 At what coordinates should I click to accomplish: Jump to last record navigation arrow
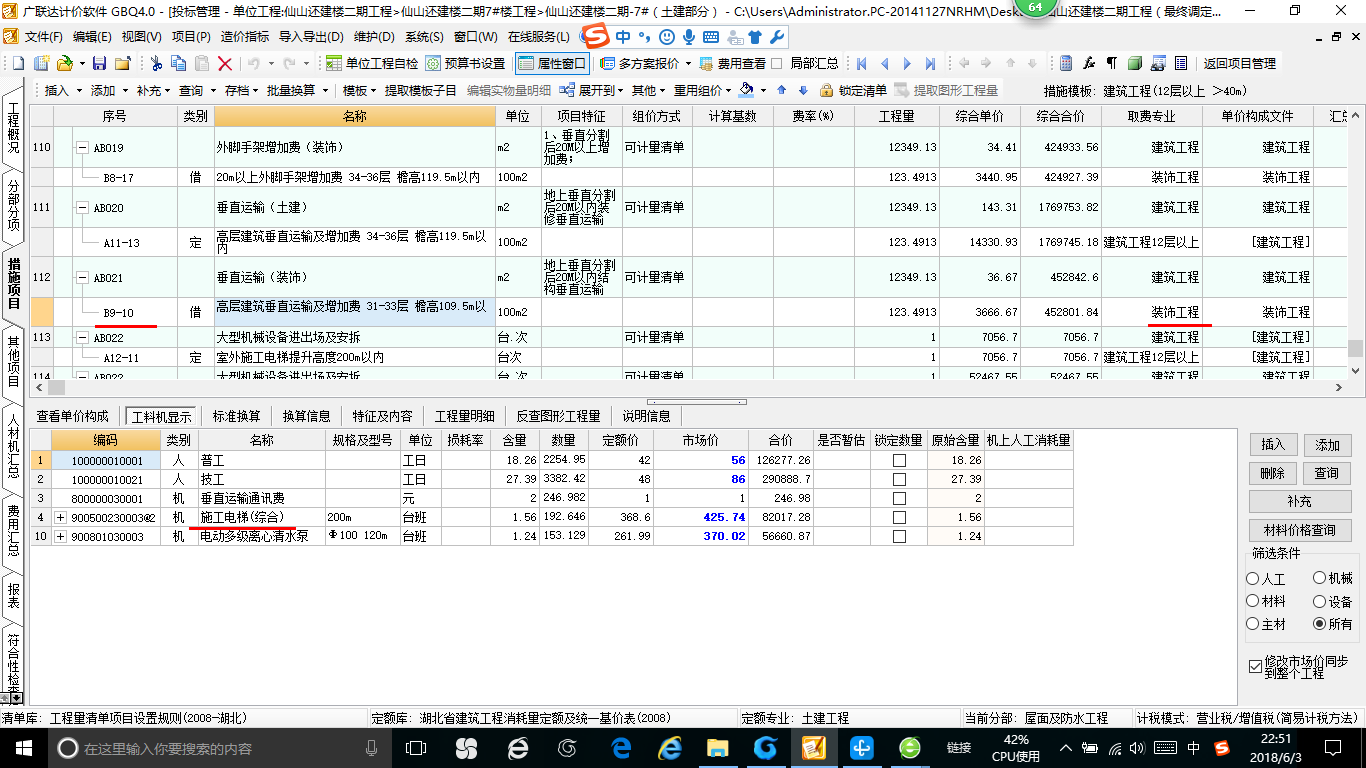point(930,63)
